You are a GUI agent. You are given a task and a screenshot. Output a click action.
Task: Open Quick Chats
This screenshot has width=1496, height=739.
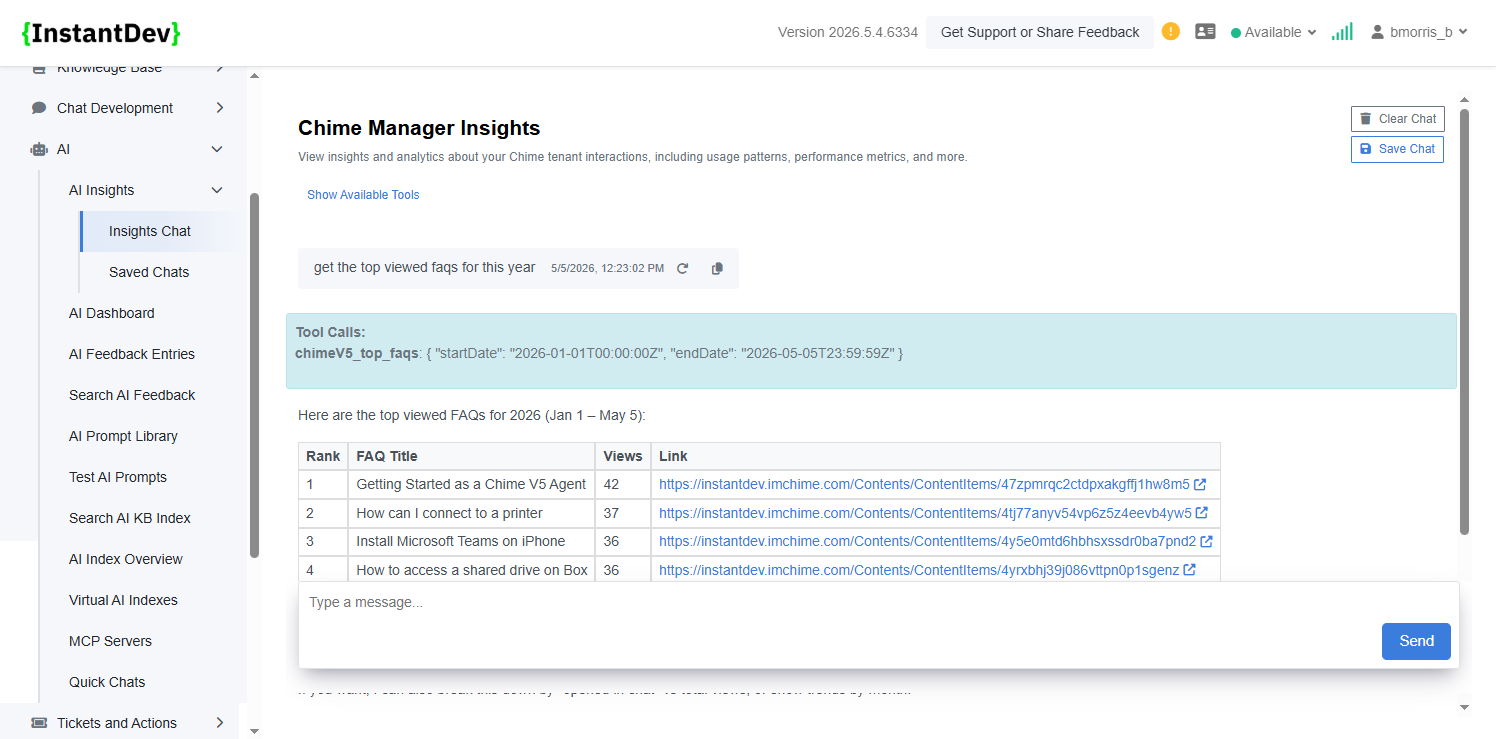click(x=107, y=682)
